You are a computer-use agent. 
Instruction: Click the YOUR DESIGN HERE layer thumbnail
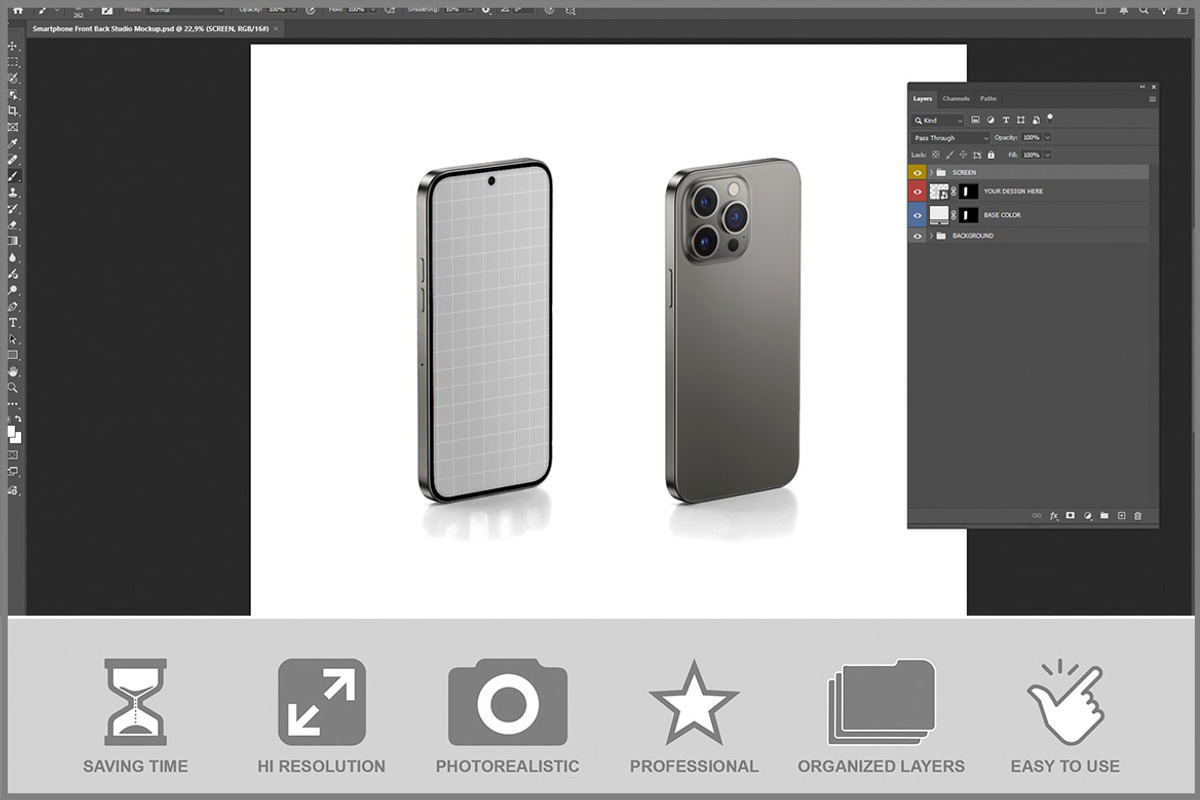tap(939, 191)
